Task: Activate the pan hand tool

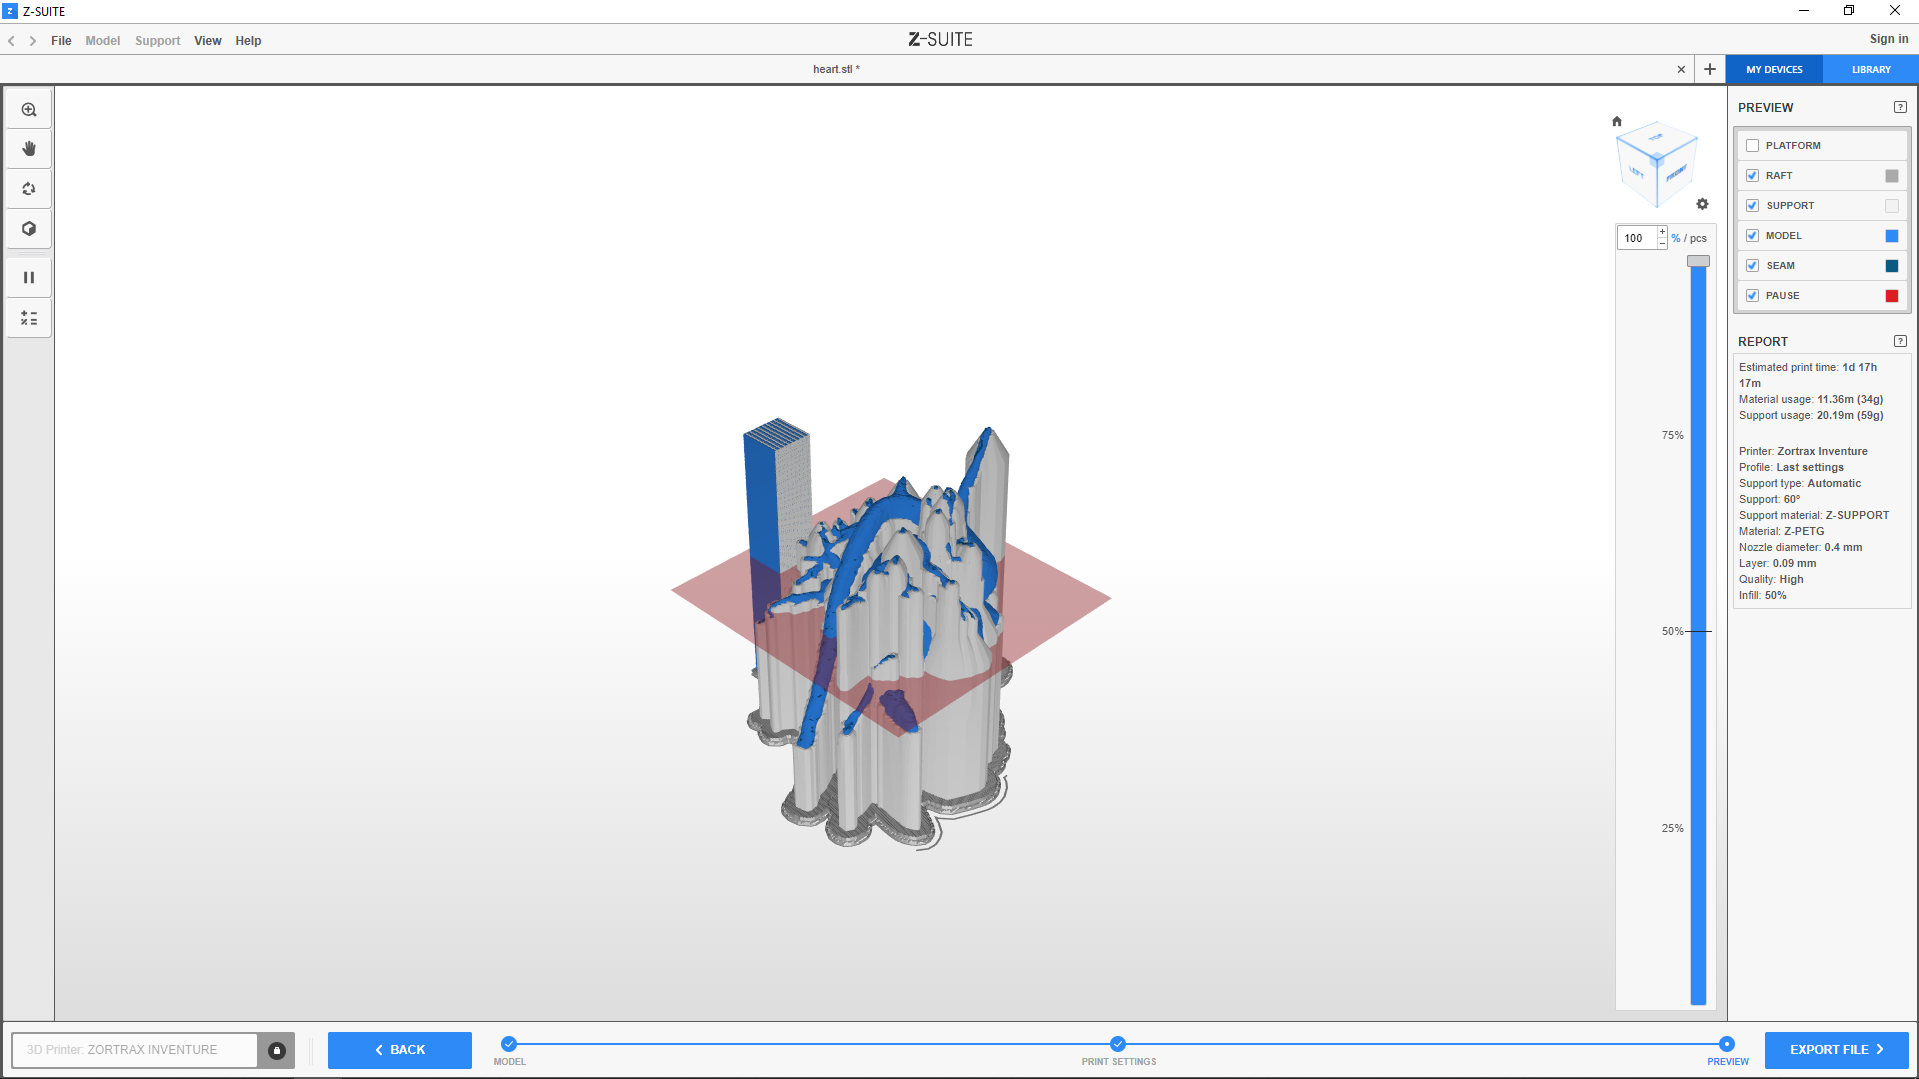Action: [29, 149]
